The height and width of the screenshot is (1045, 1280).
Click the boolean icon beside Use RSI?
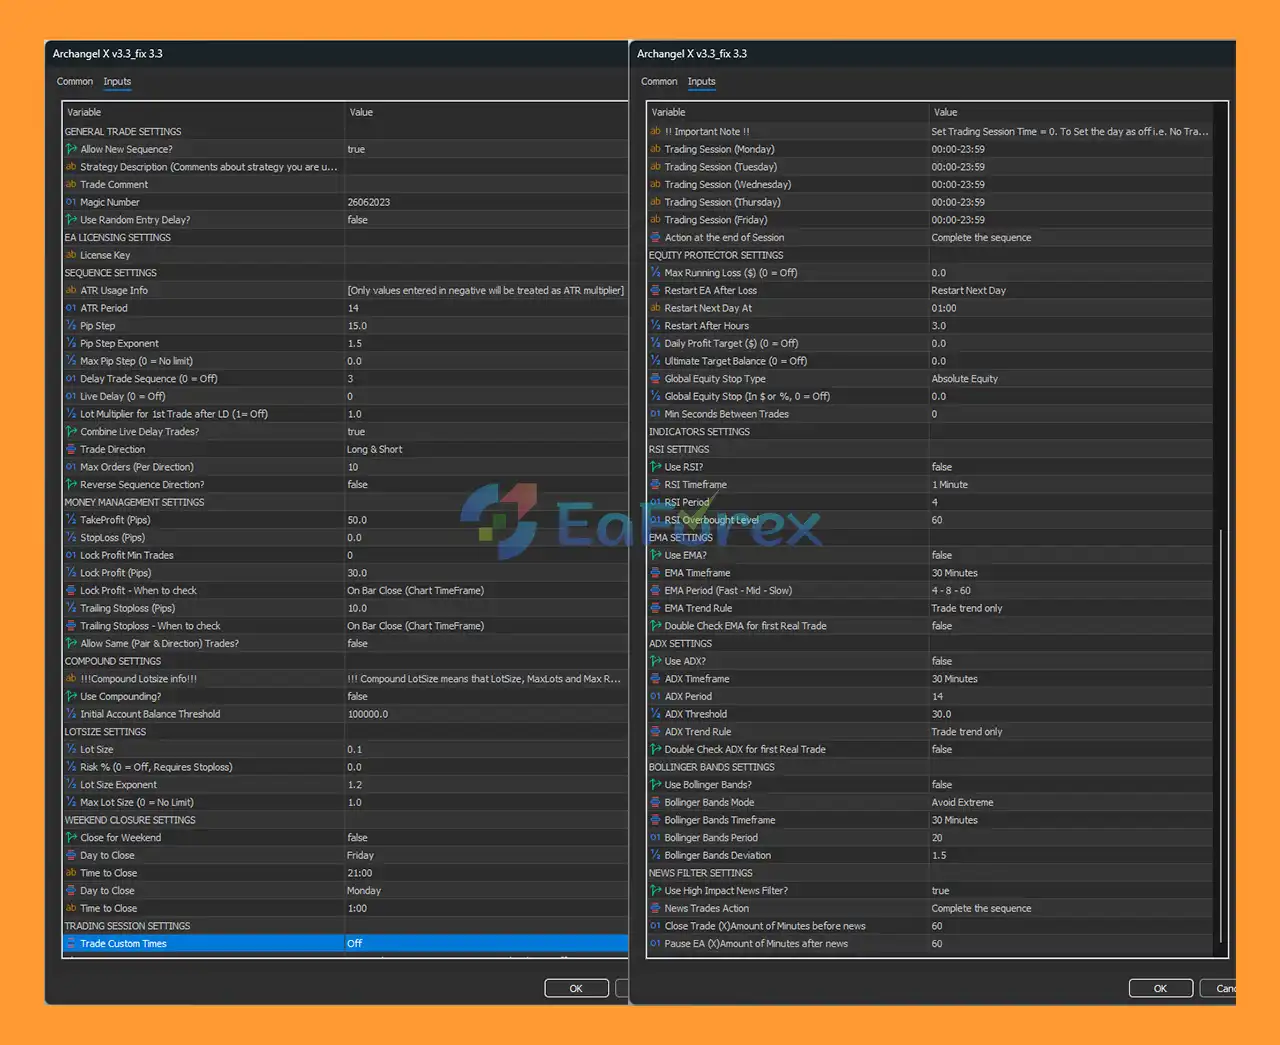[x=655, y=467]
